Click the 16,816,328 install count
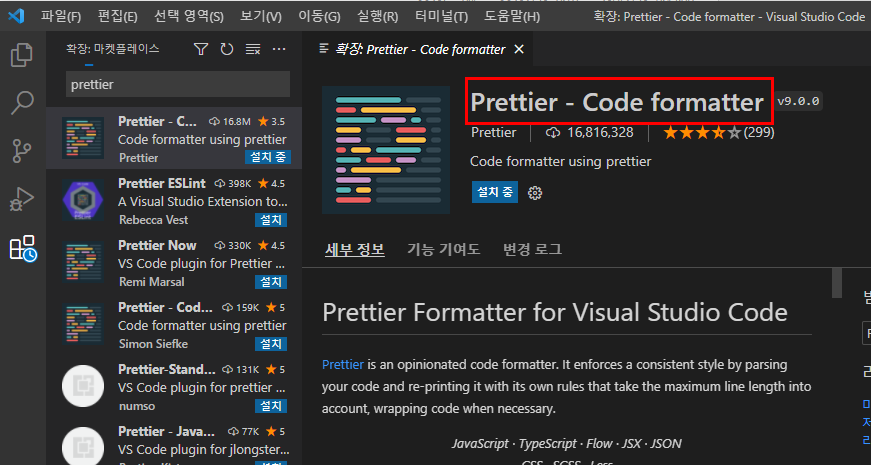 pyautogui.click(x=590, y=133)
